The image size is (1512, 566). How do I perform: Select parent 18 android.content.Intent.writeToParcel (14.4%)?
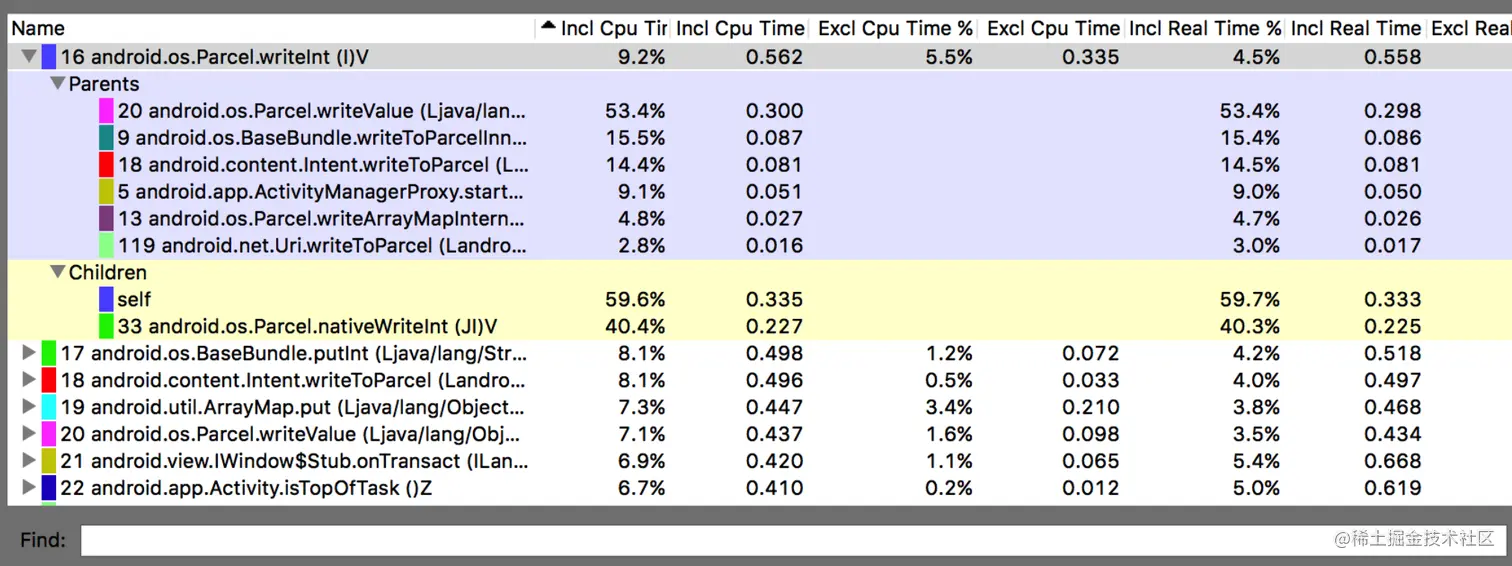tap(322, 165)
